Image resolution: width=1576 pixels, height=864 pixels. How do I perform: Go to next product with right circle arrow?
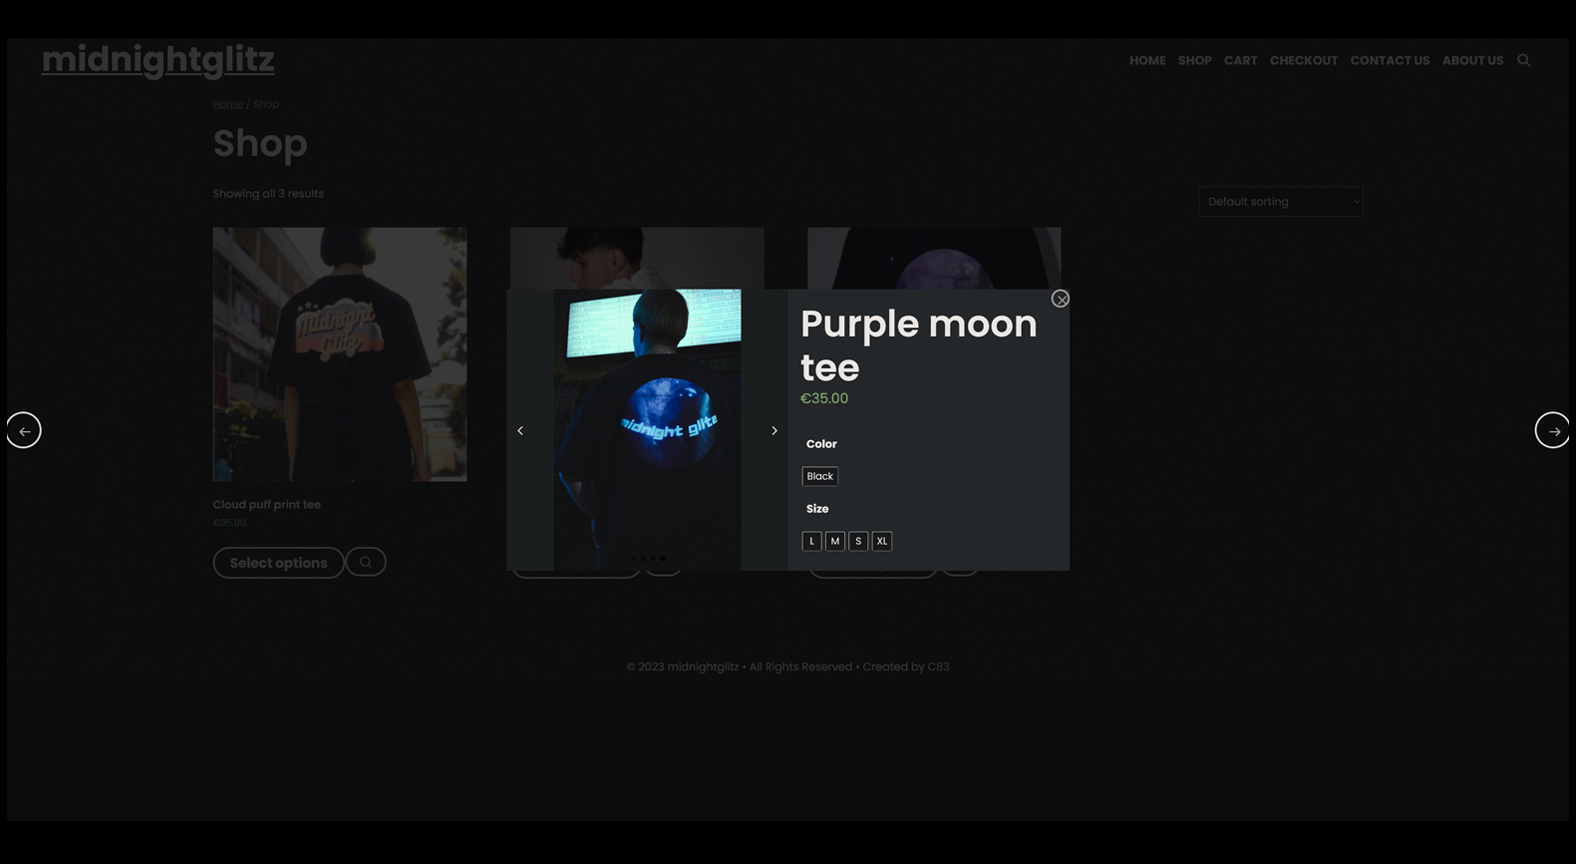1552,431
